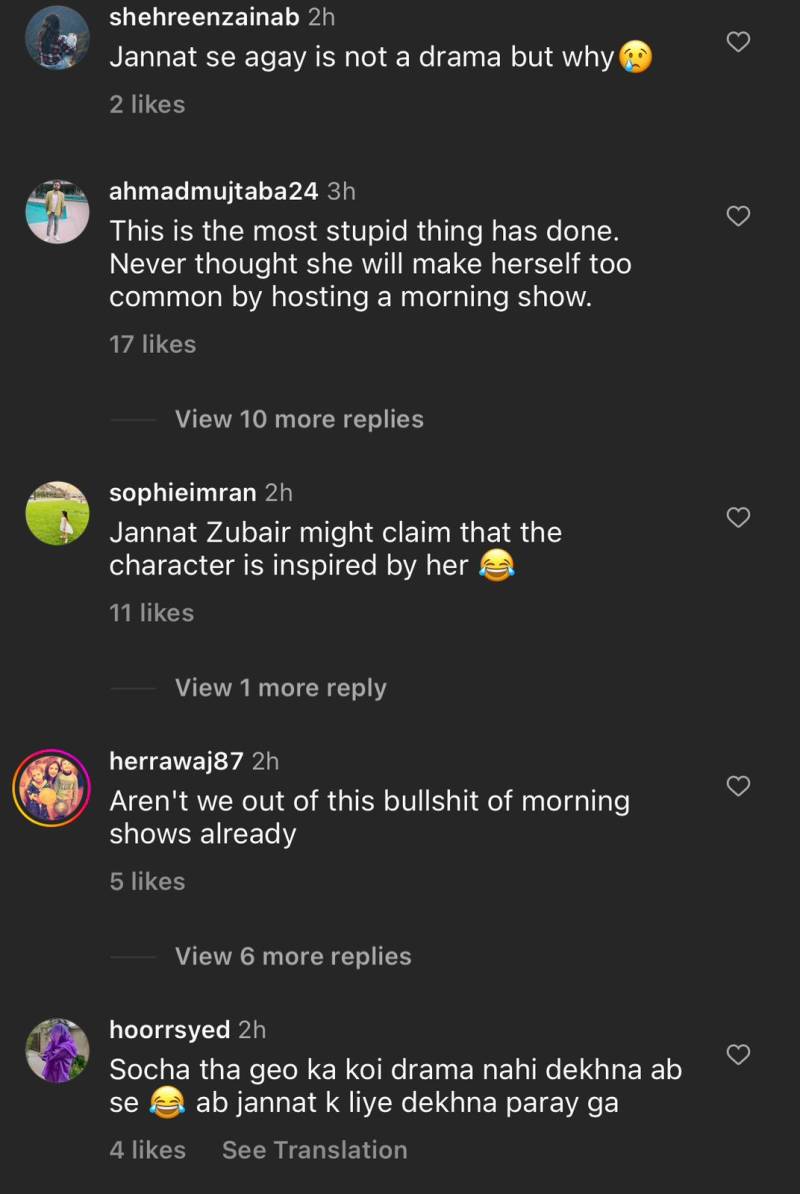Expand View 1 more reply
This screenshot has height=1194, width=800.
tap(280, 688)
